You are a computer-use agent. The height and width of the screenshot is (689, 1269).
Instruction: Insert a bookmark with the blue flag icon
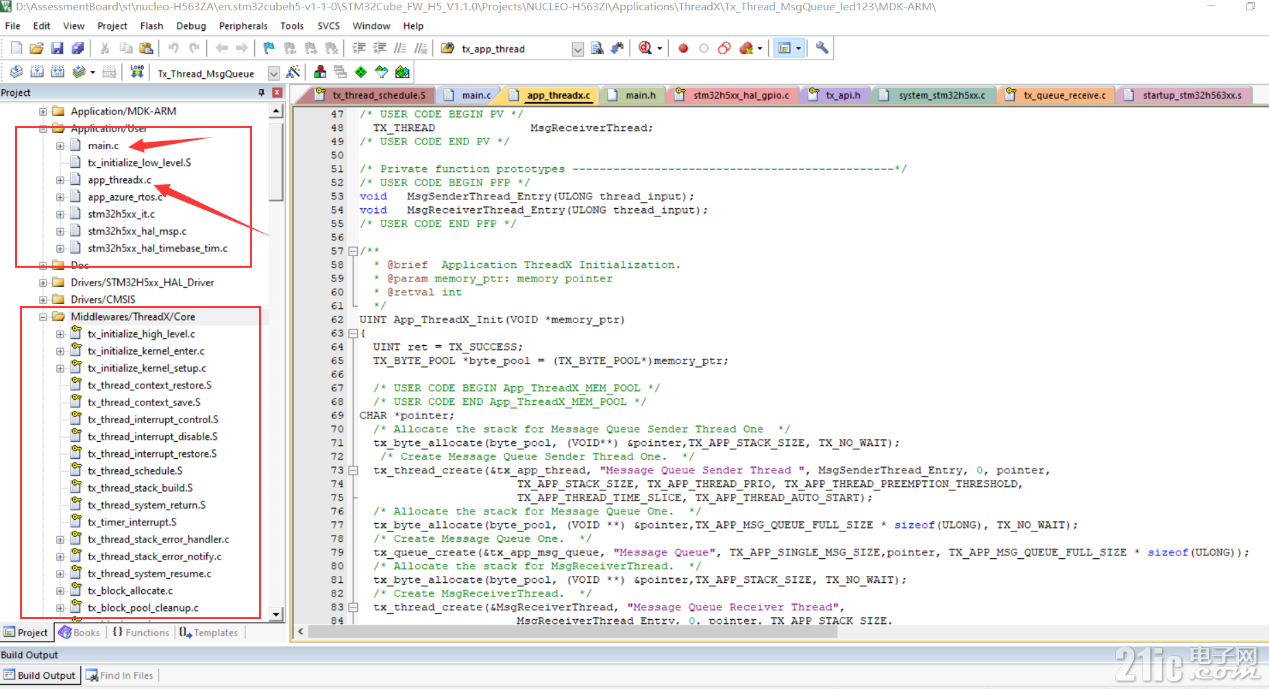(269, 48)
